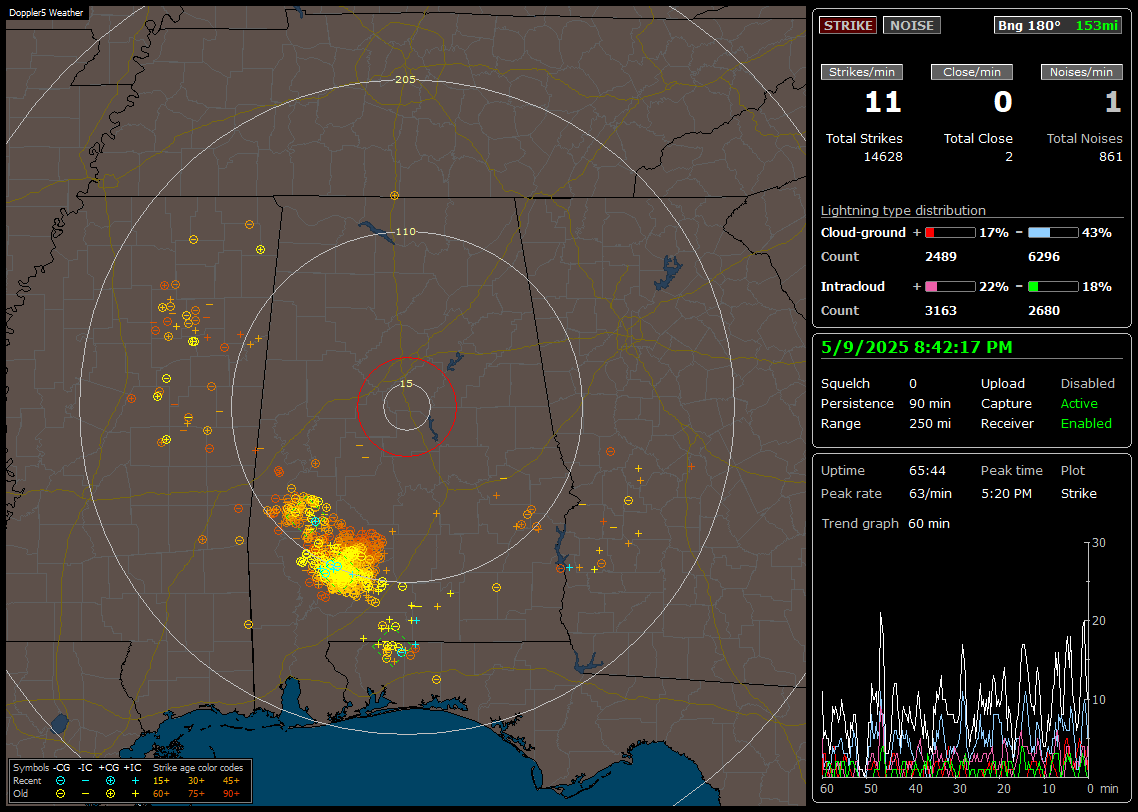The height and width of the screenshot is (812, 1138).
Task: Click the Trend graph 60 min value
Action: (929, 524)
